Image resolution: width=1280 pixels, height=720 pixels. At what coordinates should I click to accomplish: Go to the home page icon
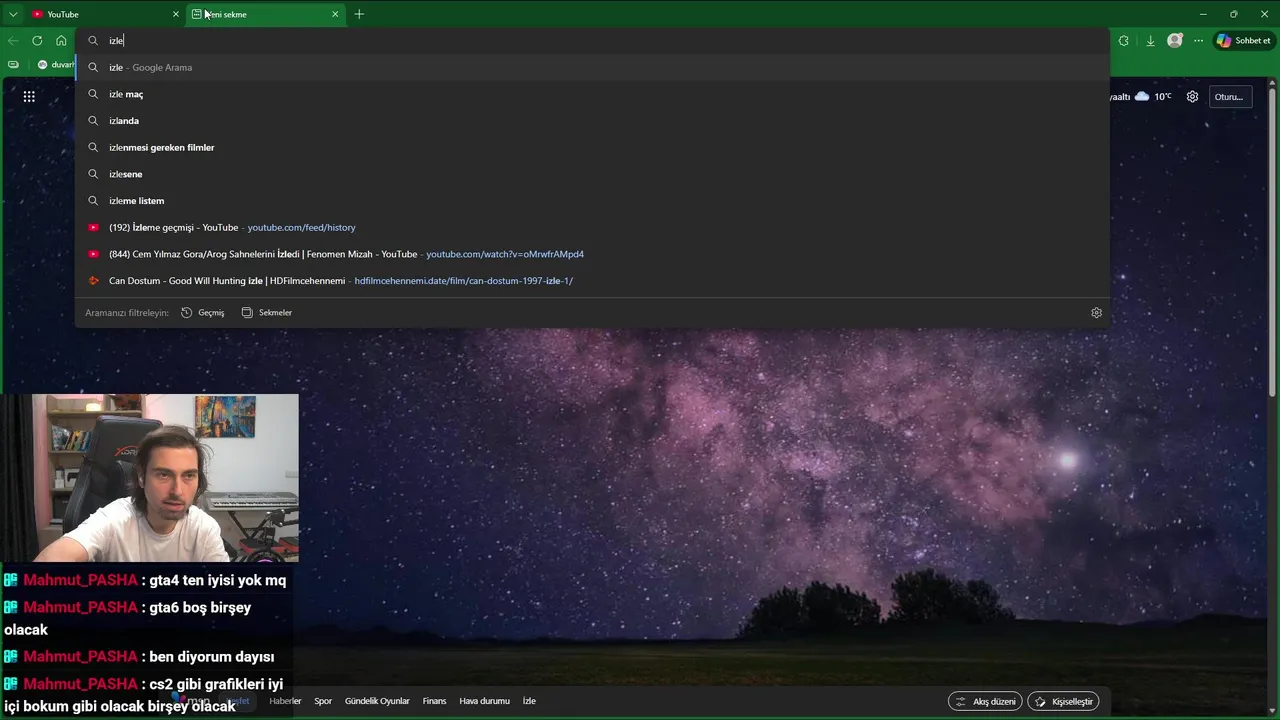[61, 41]
